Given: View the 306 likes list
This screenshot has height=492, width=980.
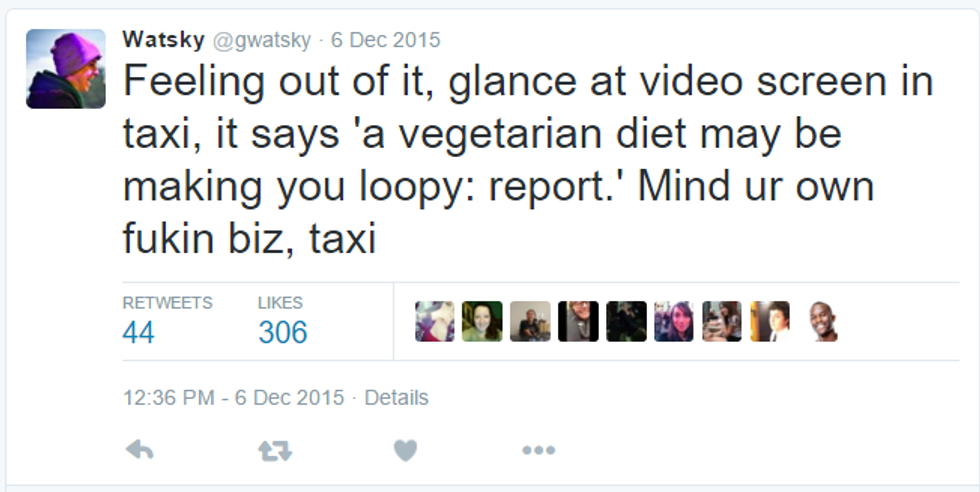Looking at the screenshot, I should pyautogui.click(x=282, y=332).
